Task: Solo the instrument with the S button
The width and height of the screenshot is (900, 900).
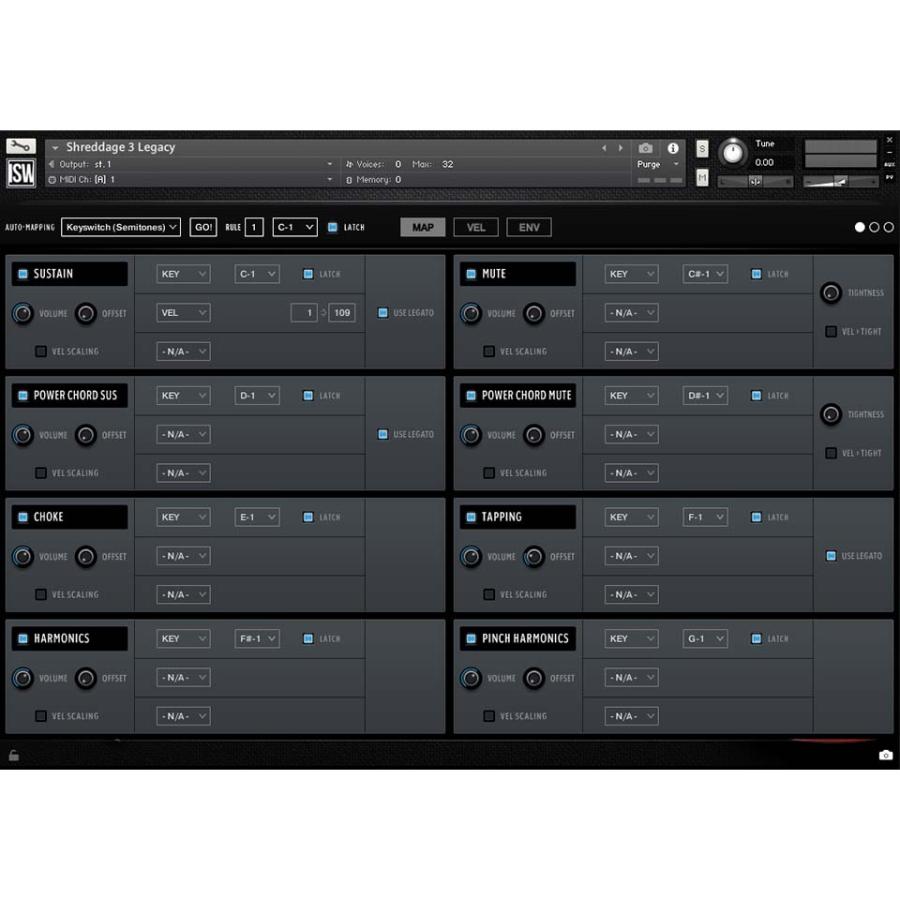Action: pyautogui.click(x=702, y=149)
